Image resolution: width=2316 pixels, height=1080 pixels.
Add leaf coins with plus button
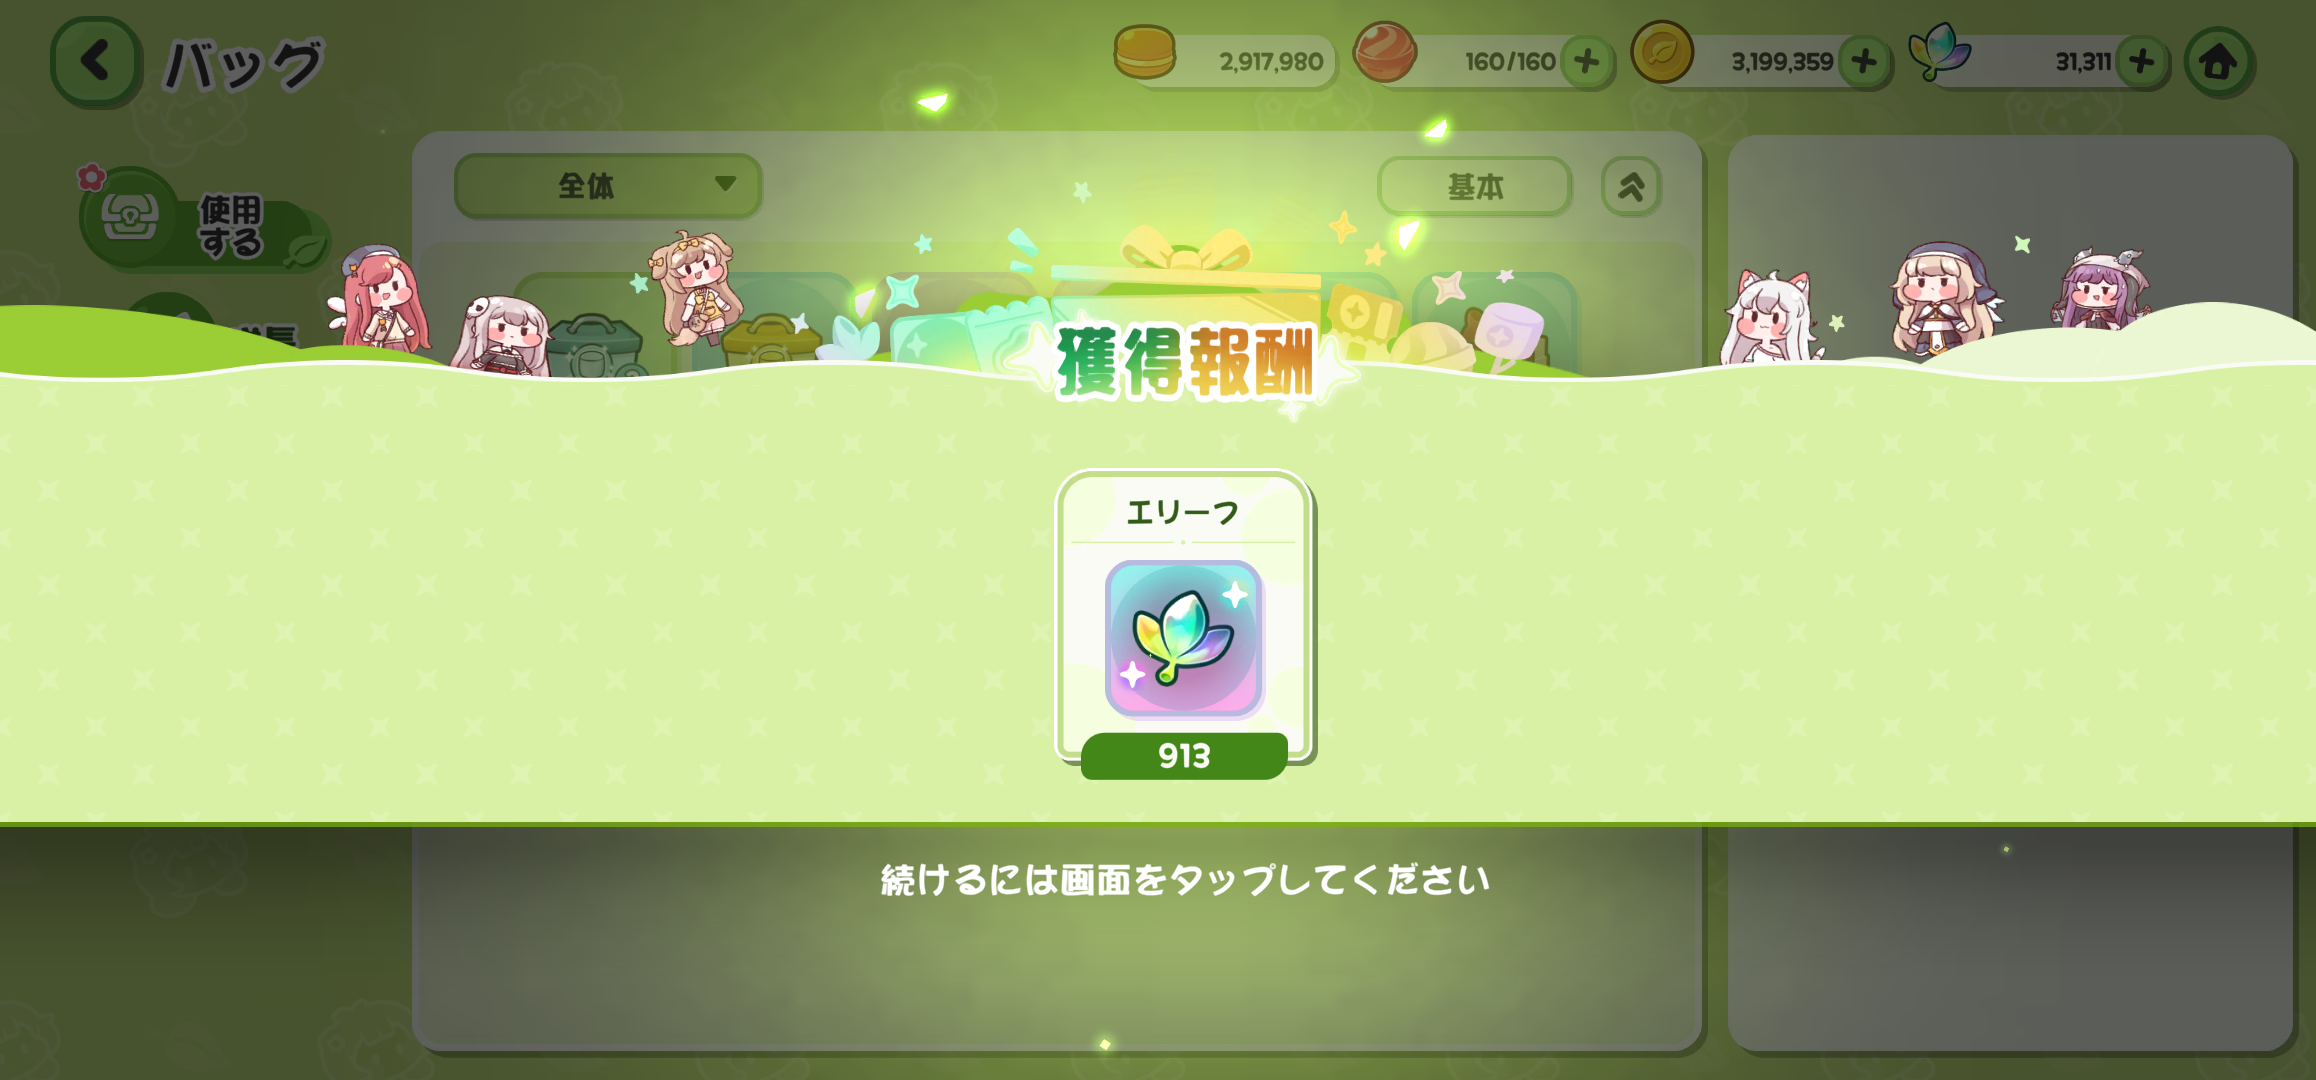coord(1864,62)
